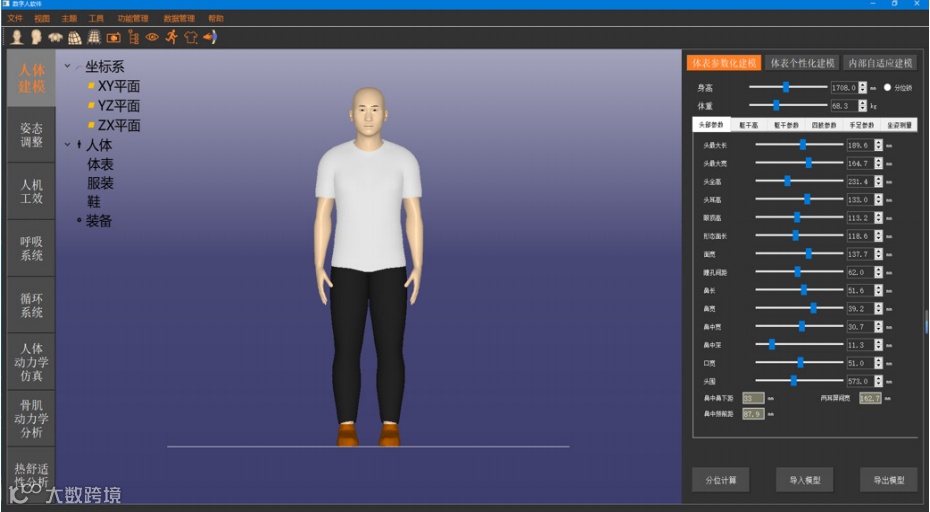Click the stepper beside value 189.6
The width and height of the screenshot is (930, 512).
(x=878, y=145)
